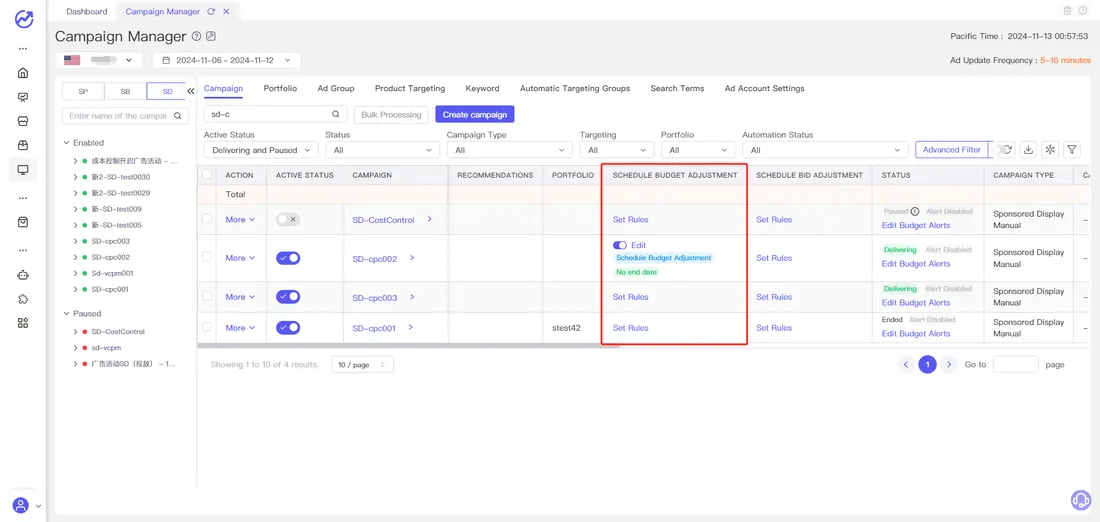The height and width of the screenshot is (522, 1100).
Task: Open the Targeting filter dropdown
Action: coord(617,150)
